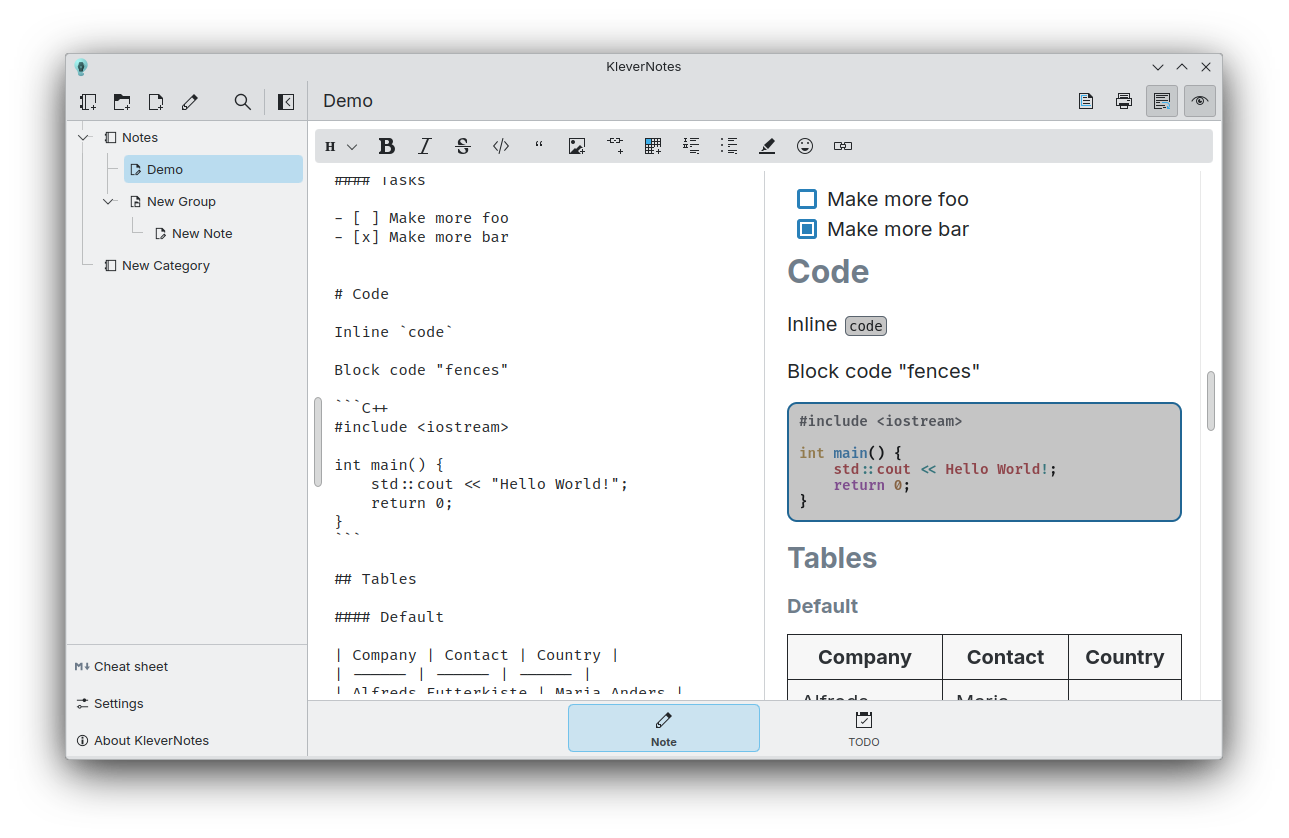Image resolution: width=1289 pixels, height=838 pixels.
Task: Open the Cheat sheet
Action: click(x=121, y=667)
